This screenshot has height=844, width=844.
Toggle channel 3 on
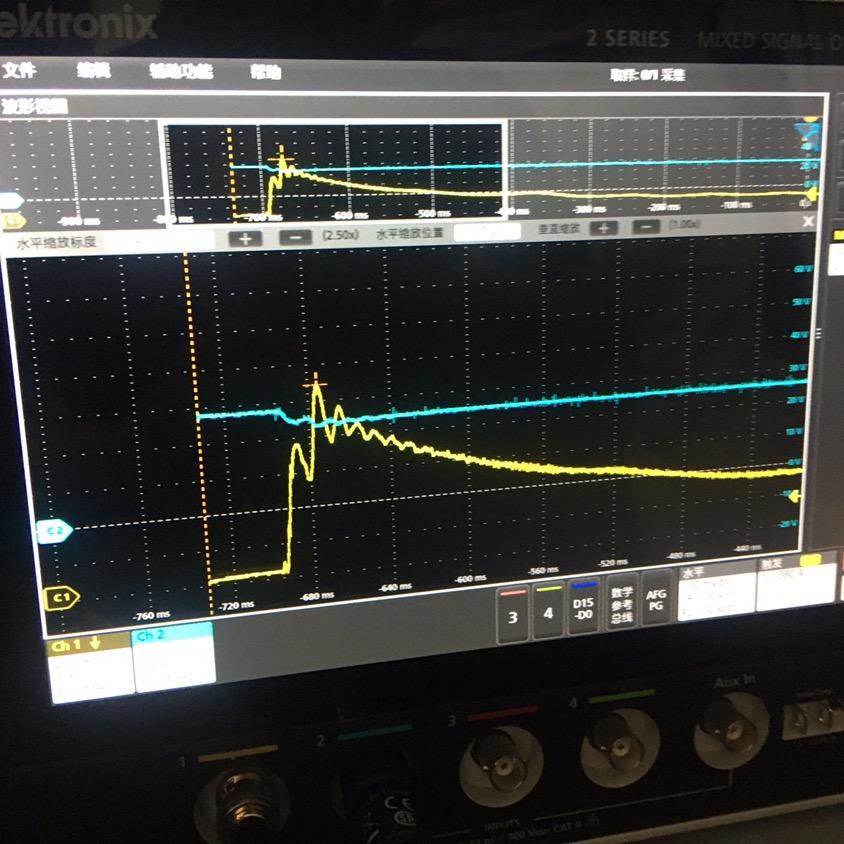[x=513, y=614]
